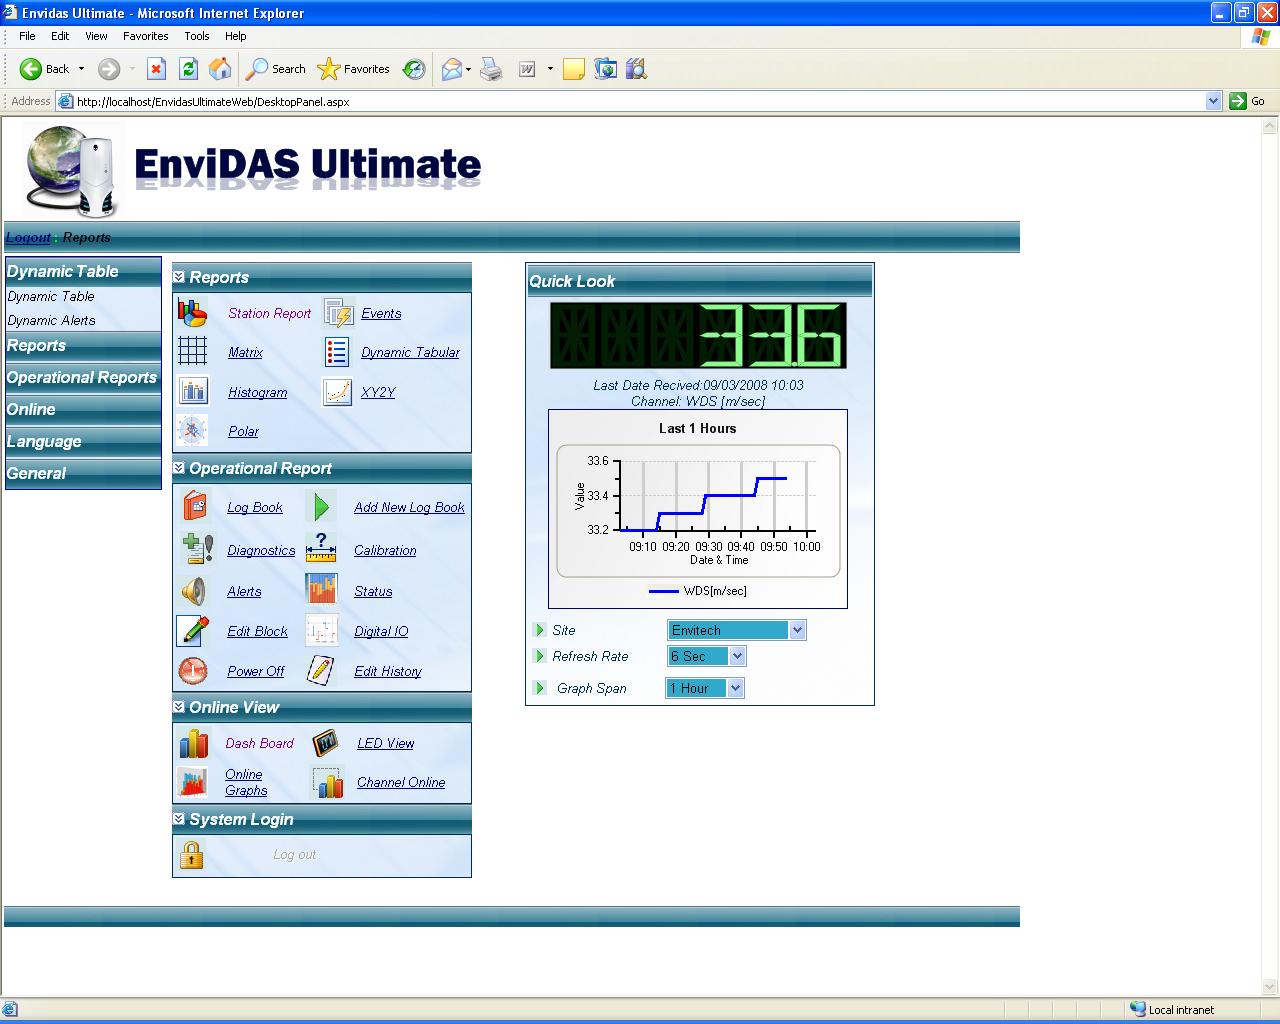
Task: Click the Dash Board bar chart icon
Action: (193, 742)
